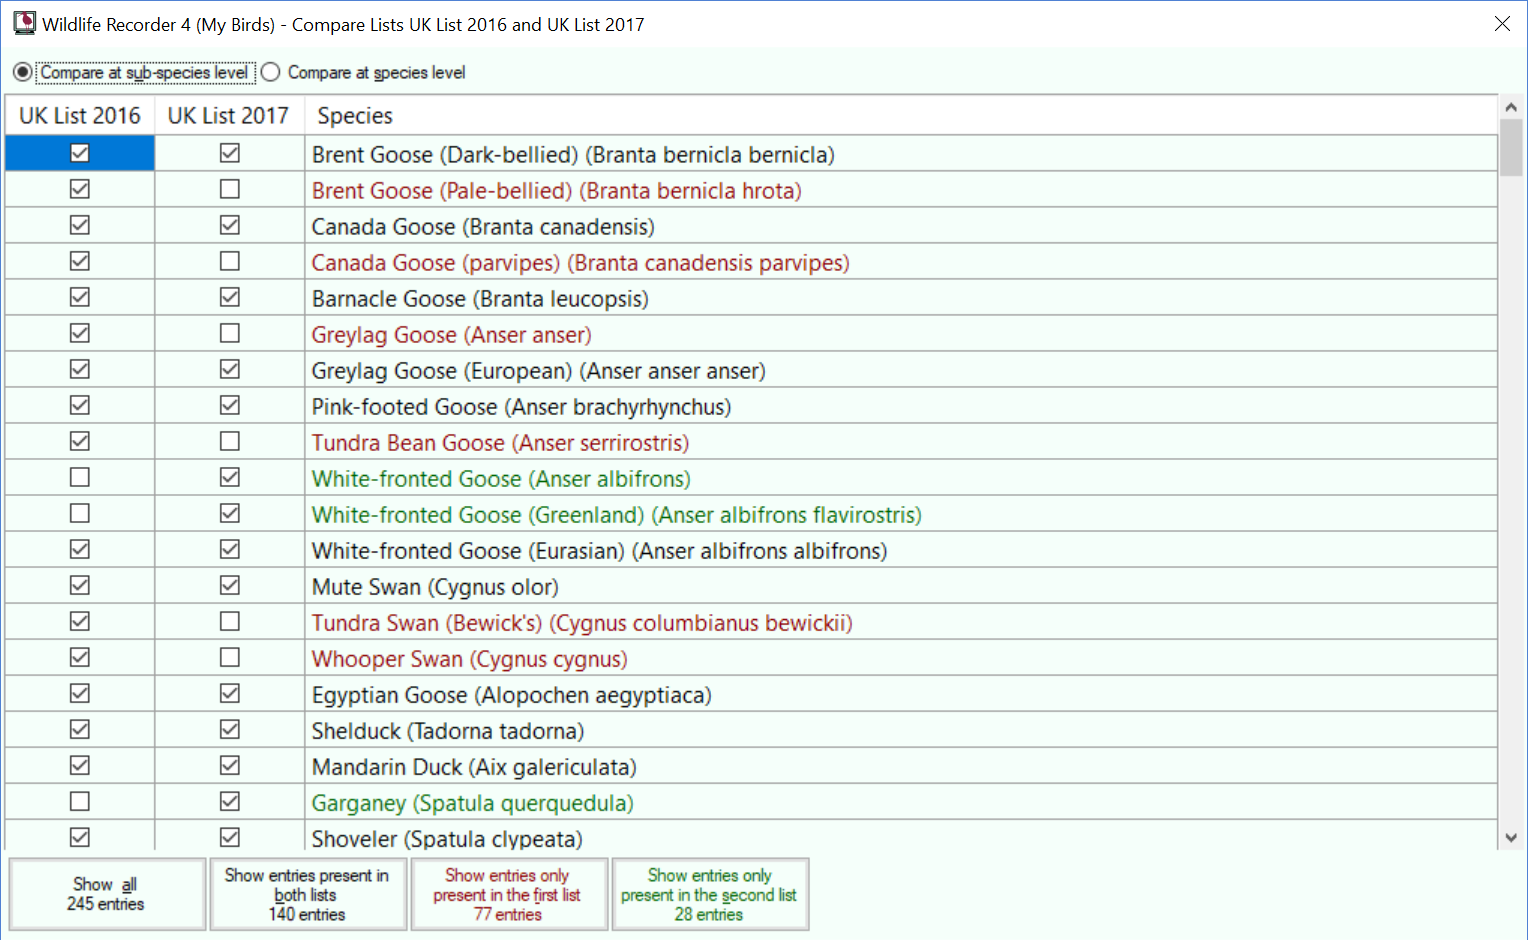Click the Wildlife Recorder app icon in title bar
1528x940 pixels.
pos(24,23)
